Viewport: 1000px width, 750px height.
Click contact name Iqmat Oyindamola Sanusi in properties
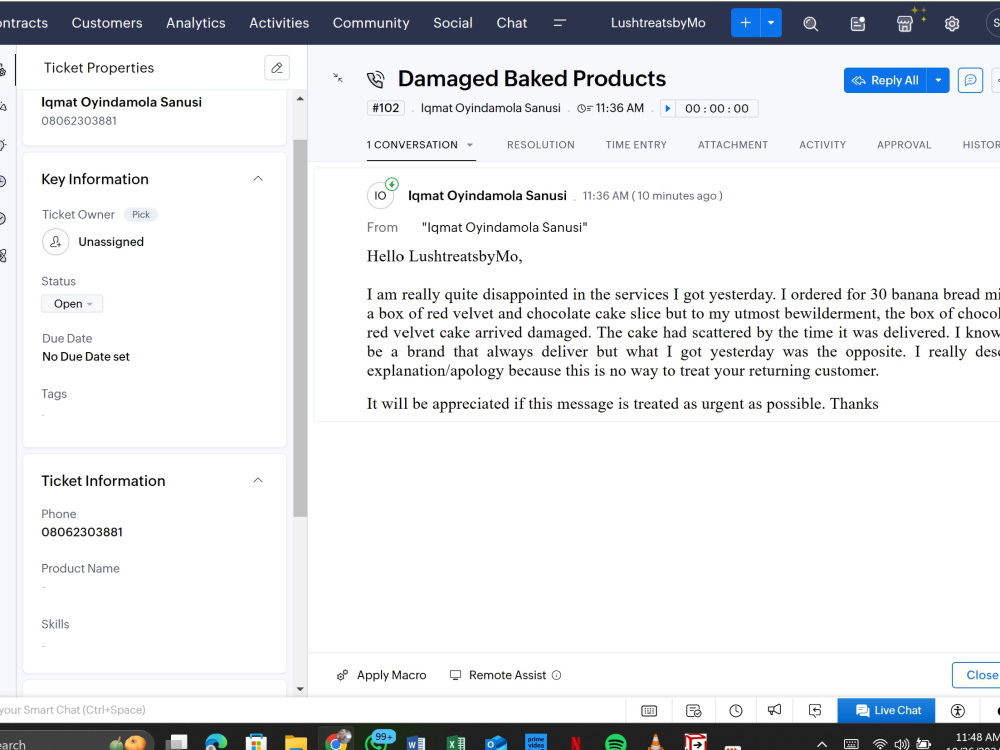click(121, 102)
